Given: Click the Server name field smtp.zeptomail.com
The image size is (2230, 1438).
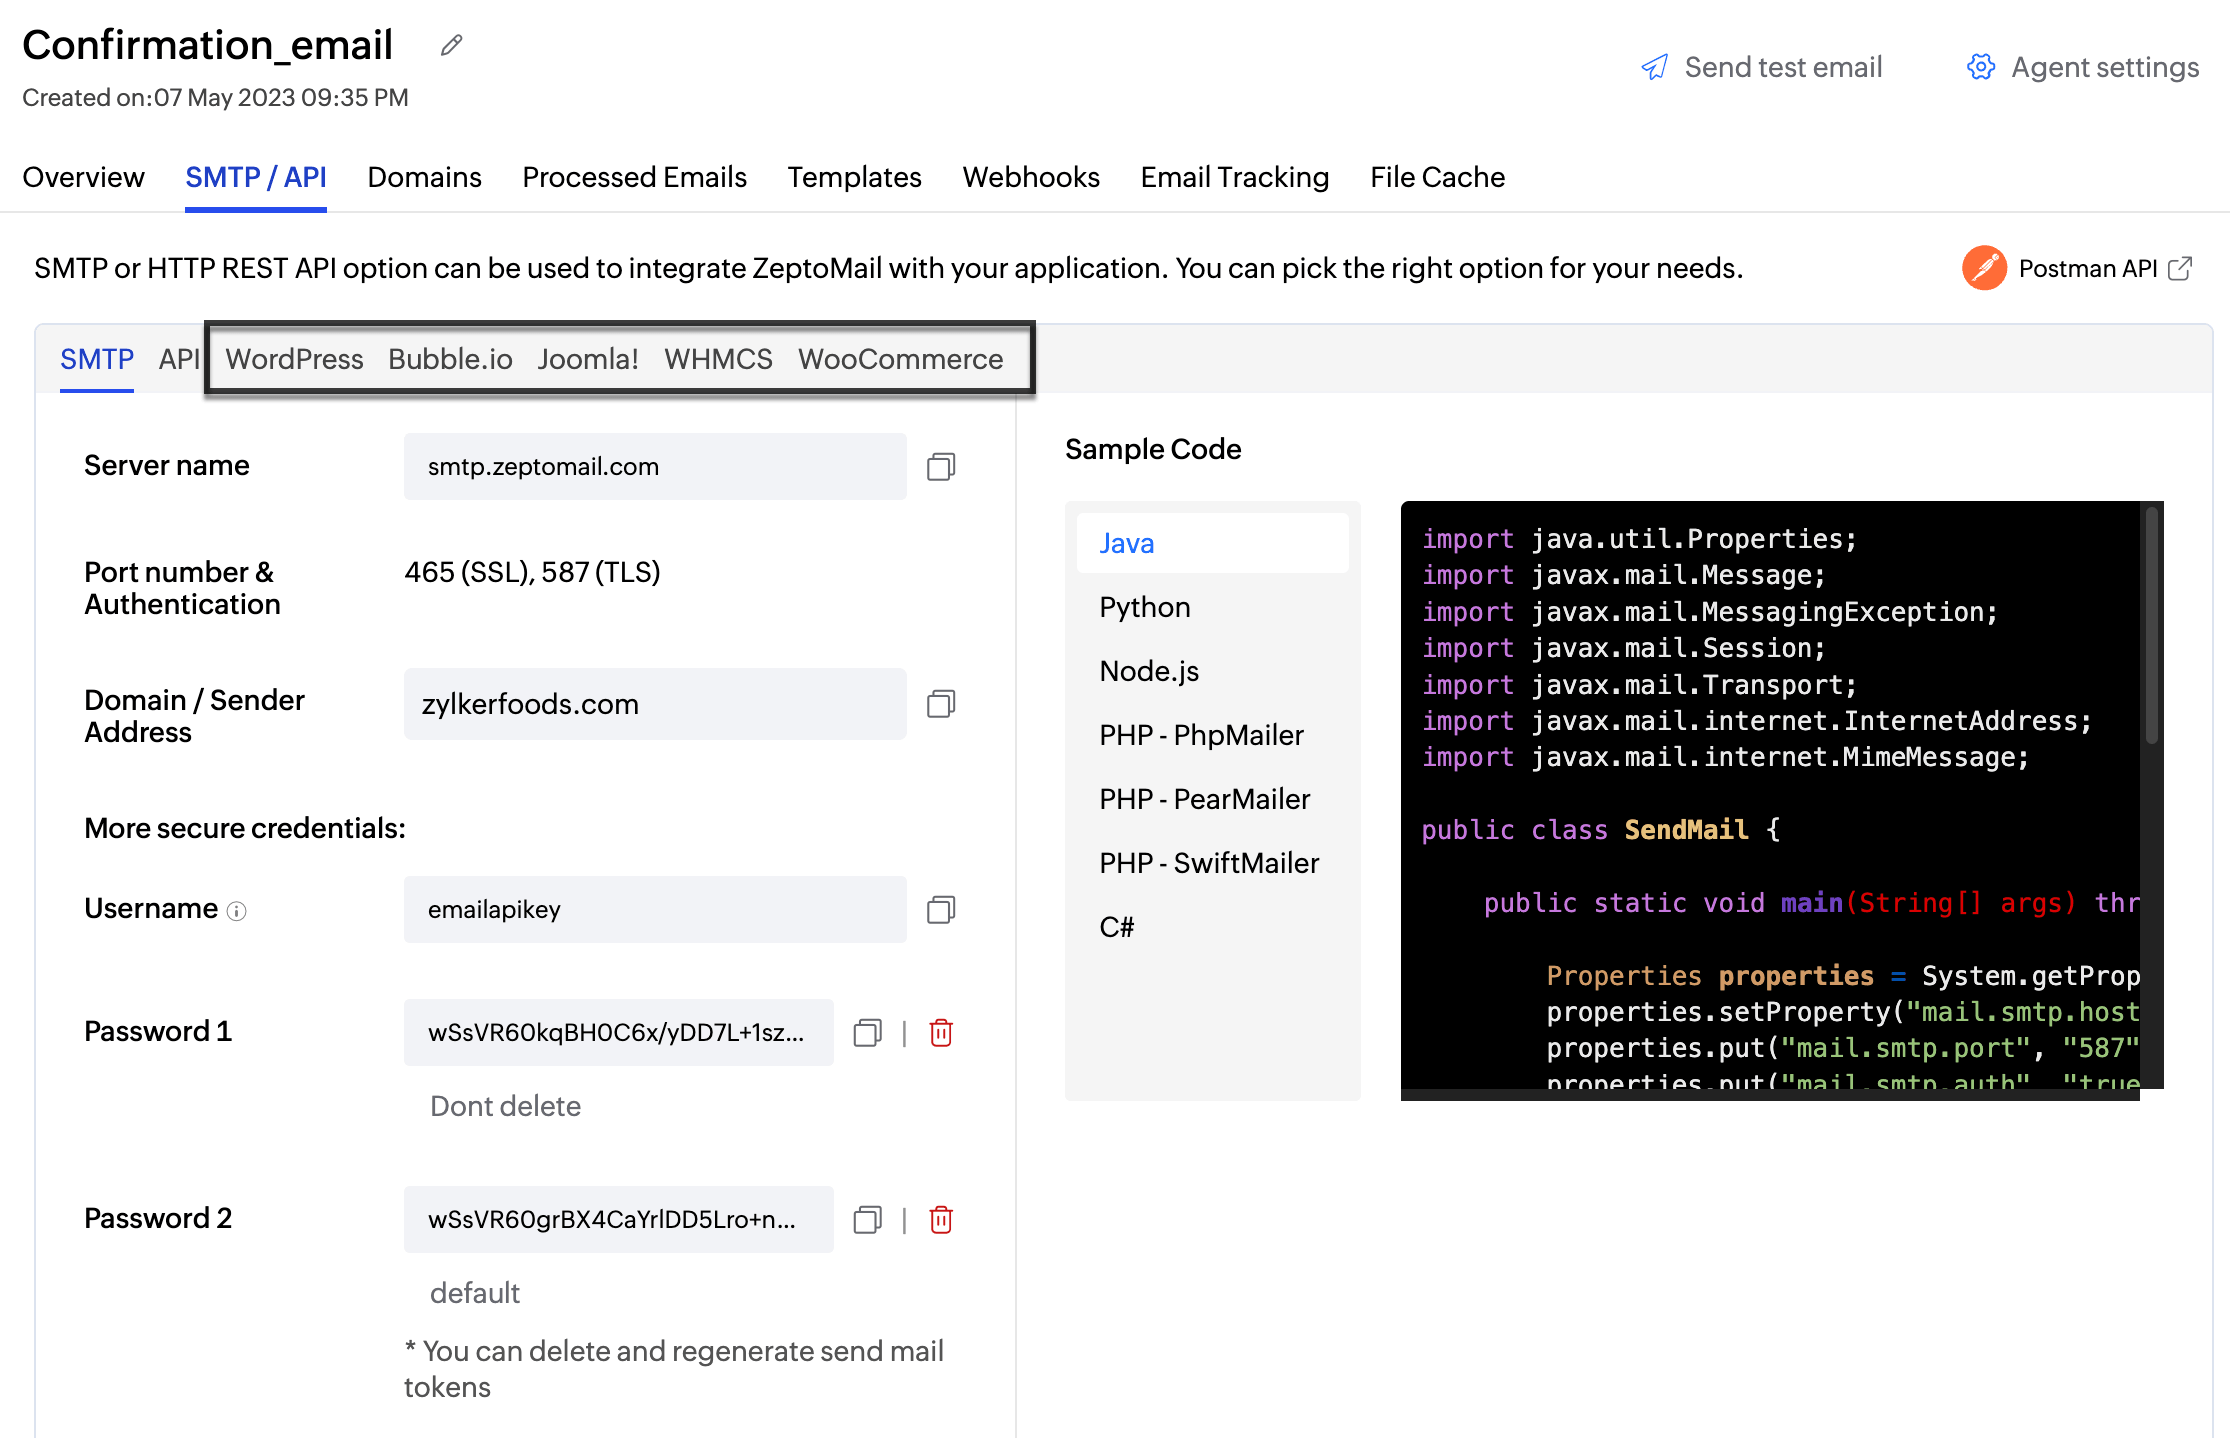Looking at the screenshot, I should coord(655,467).
